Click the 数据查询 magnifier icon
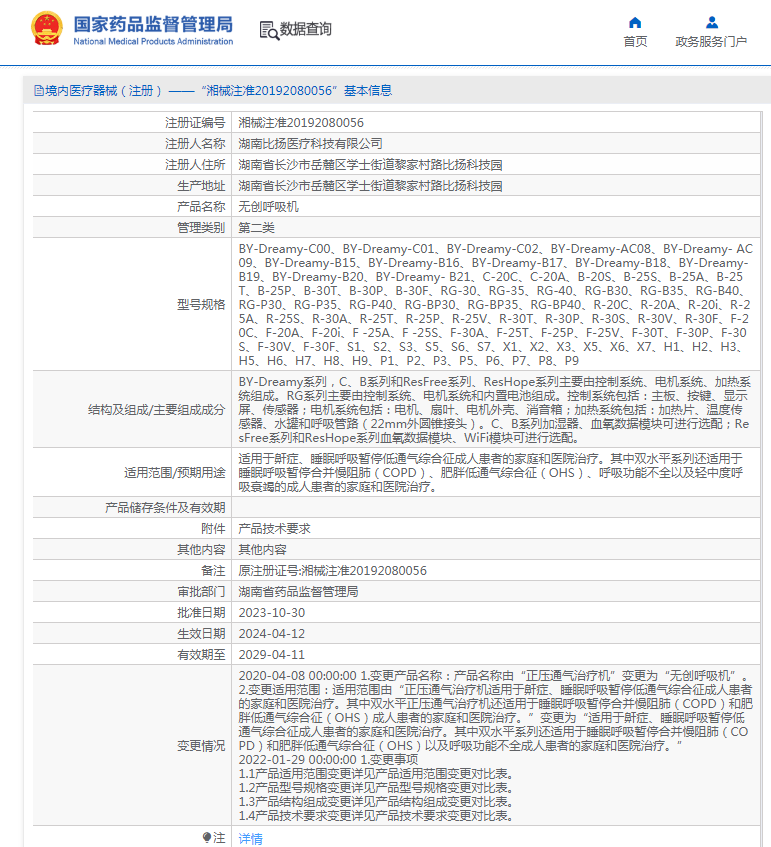This screenshot has width=771, height=847. pos(268,31)
